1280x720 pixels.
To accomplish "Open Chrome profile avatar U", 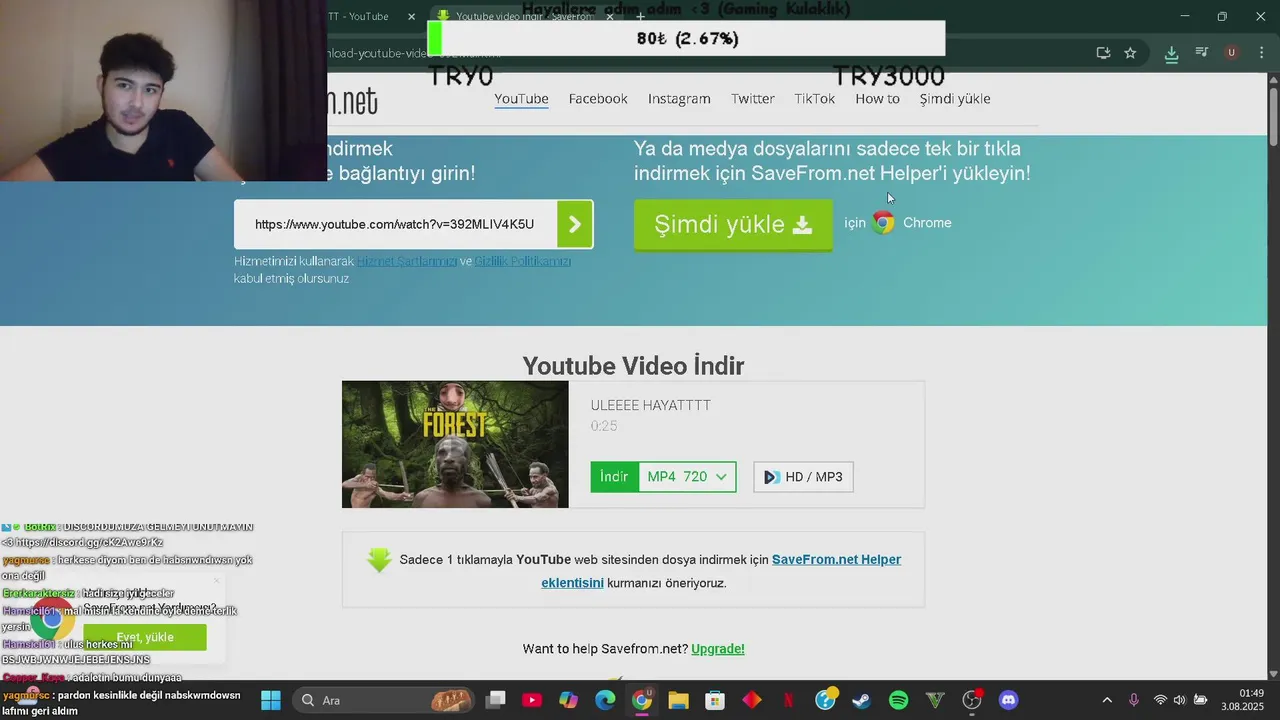I will 1231,53.
